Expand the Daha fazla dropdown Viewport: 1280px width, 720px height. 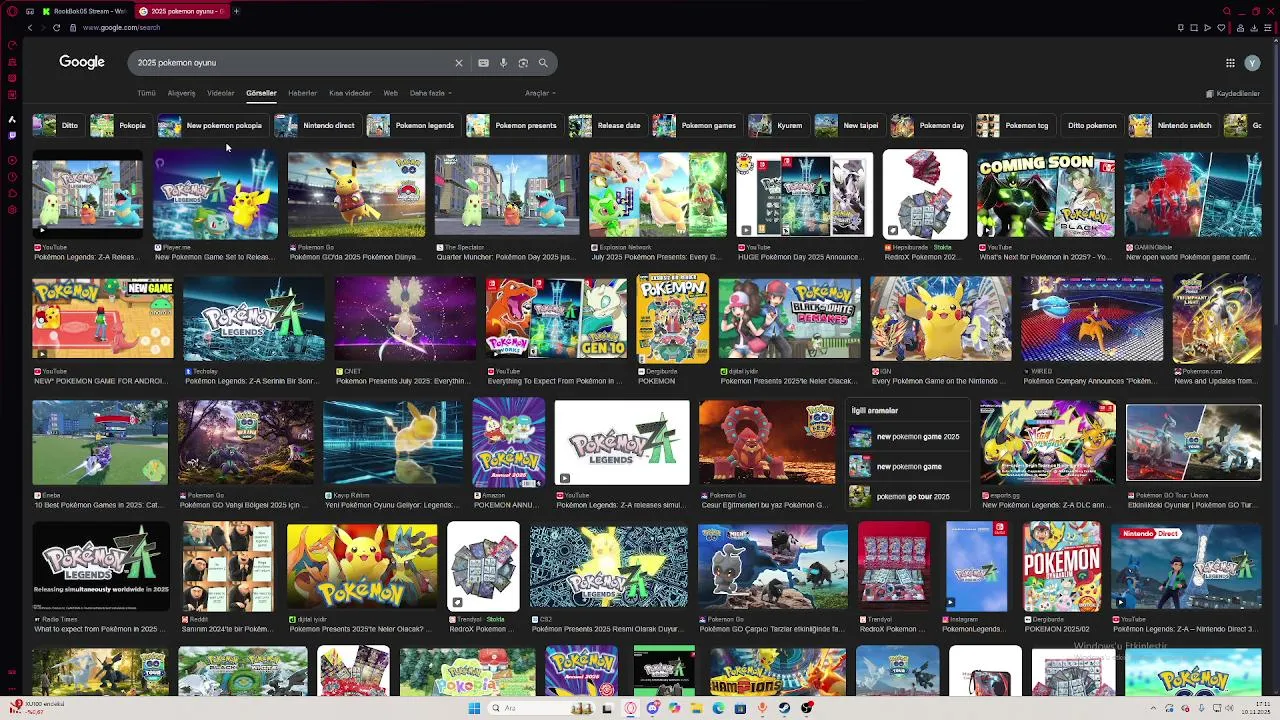coord(431,93)
